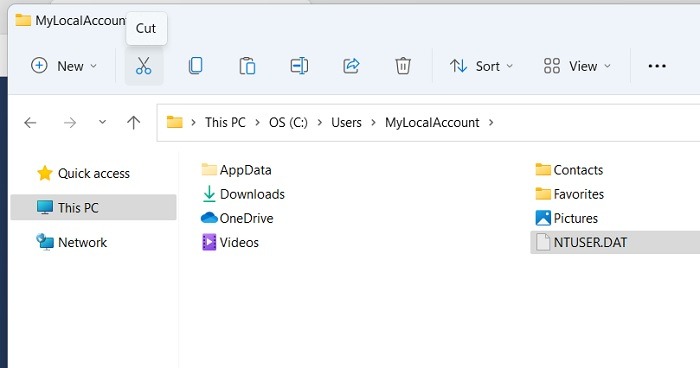
Task: Click the OneDrive cloud icon
Action: pos(209,218)
